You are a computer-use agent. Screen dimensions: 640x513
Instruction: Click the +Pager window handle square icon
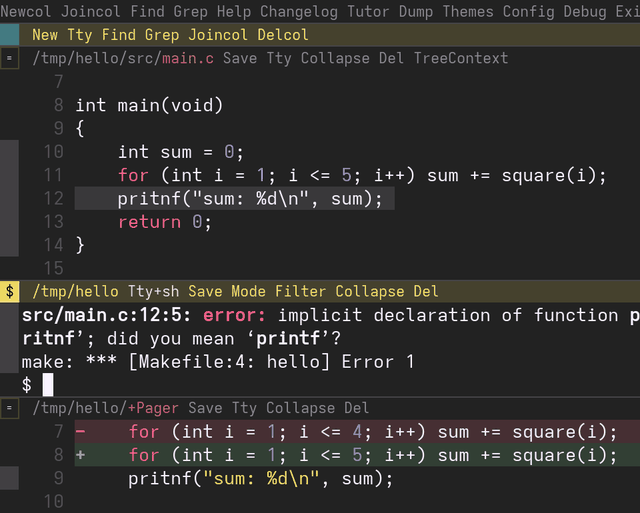pos(9,408)
